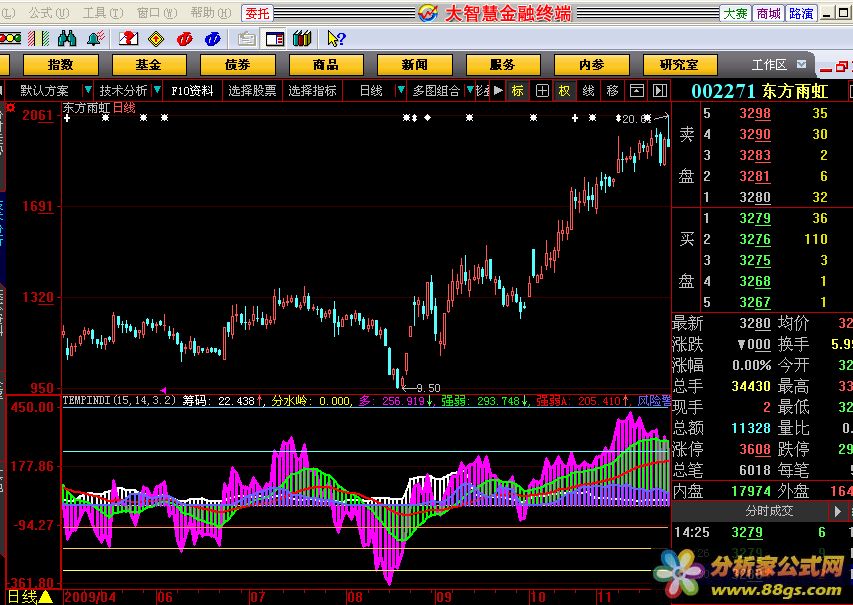Click the 技术分析 label
This screenshot has height=605, width=853.
(x=123, y=90)
